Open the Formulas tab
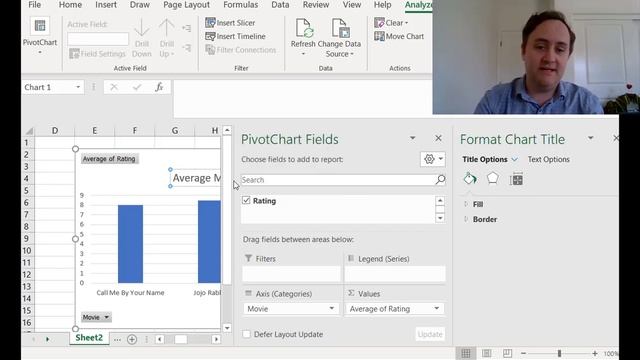This screenshot has width=640, height=360. tap(240, 5)
